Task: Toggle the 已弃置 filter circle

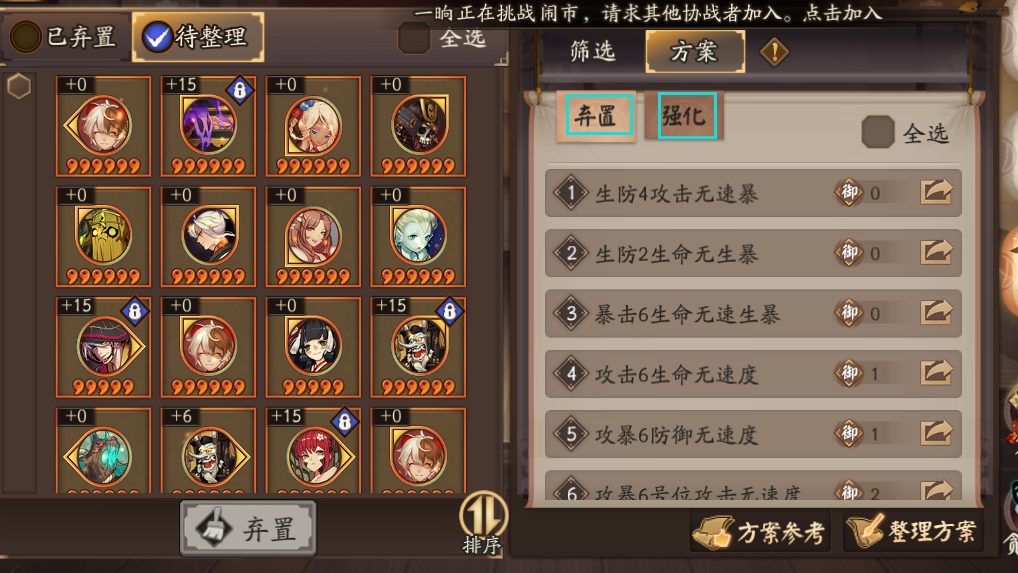Action: (x=25, y=37)
